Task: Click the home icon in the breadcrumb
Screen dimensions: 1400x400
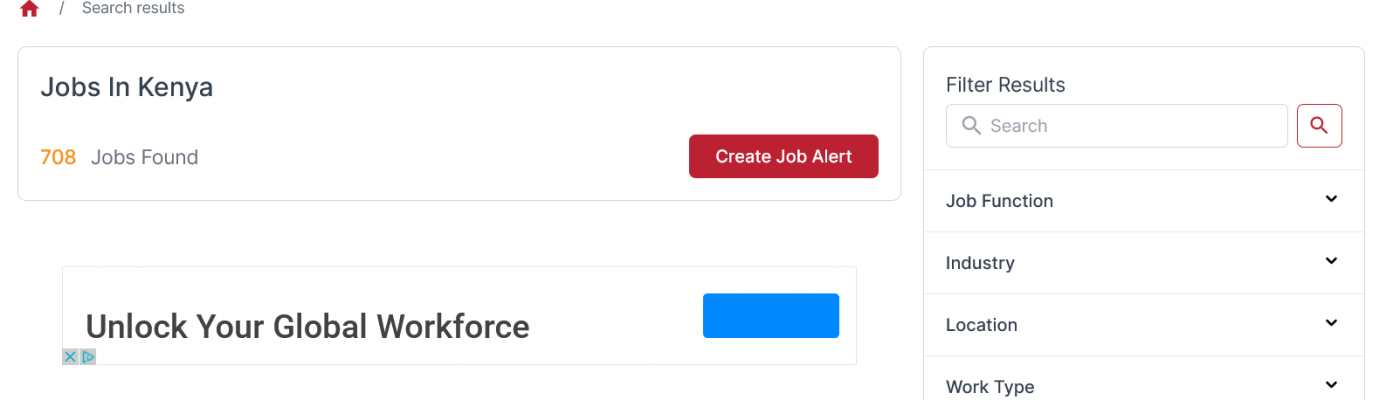Action: tap(29, 9)
